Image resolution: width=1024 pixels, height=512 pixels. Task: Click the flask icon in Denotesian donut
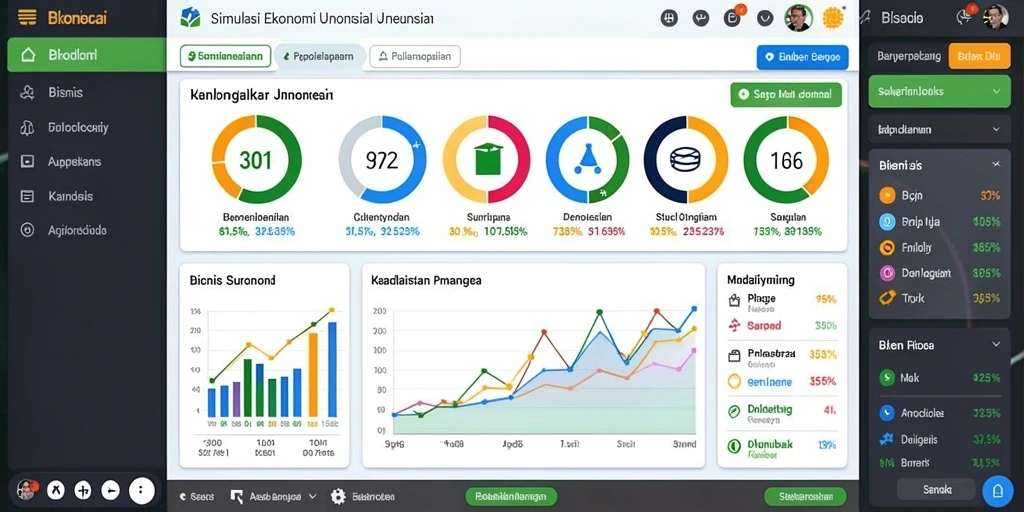coord(587,159)
